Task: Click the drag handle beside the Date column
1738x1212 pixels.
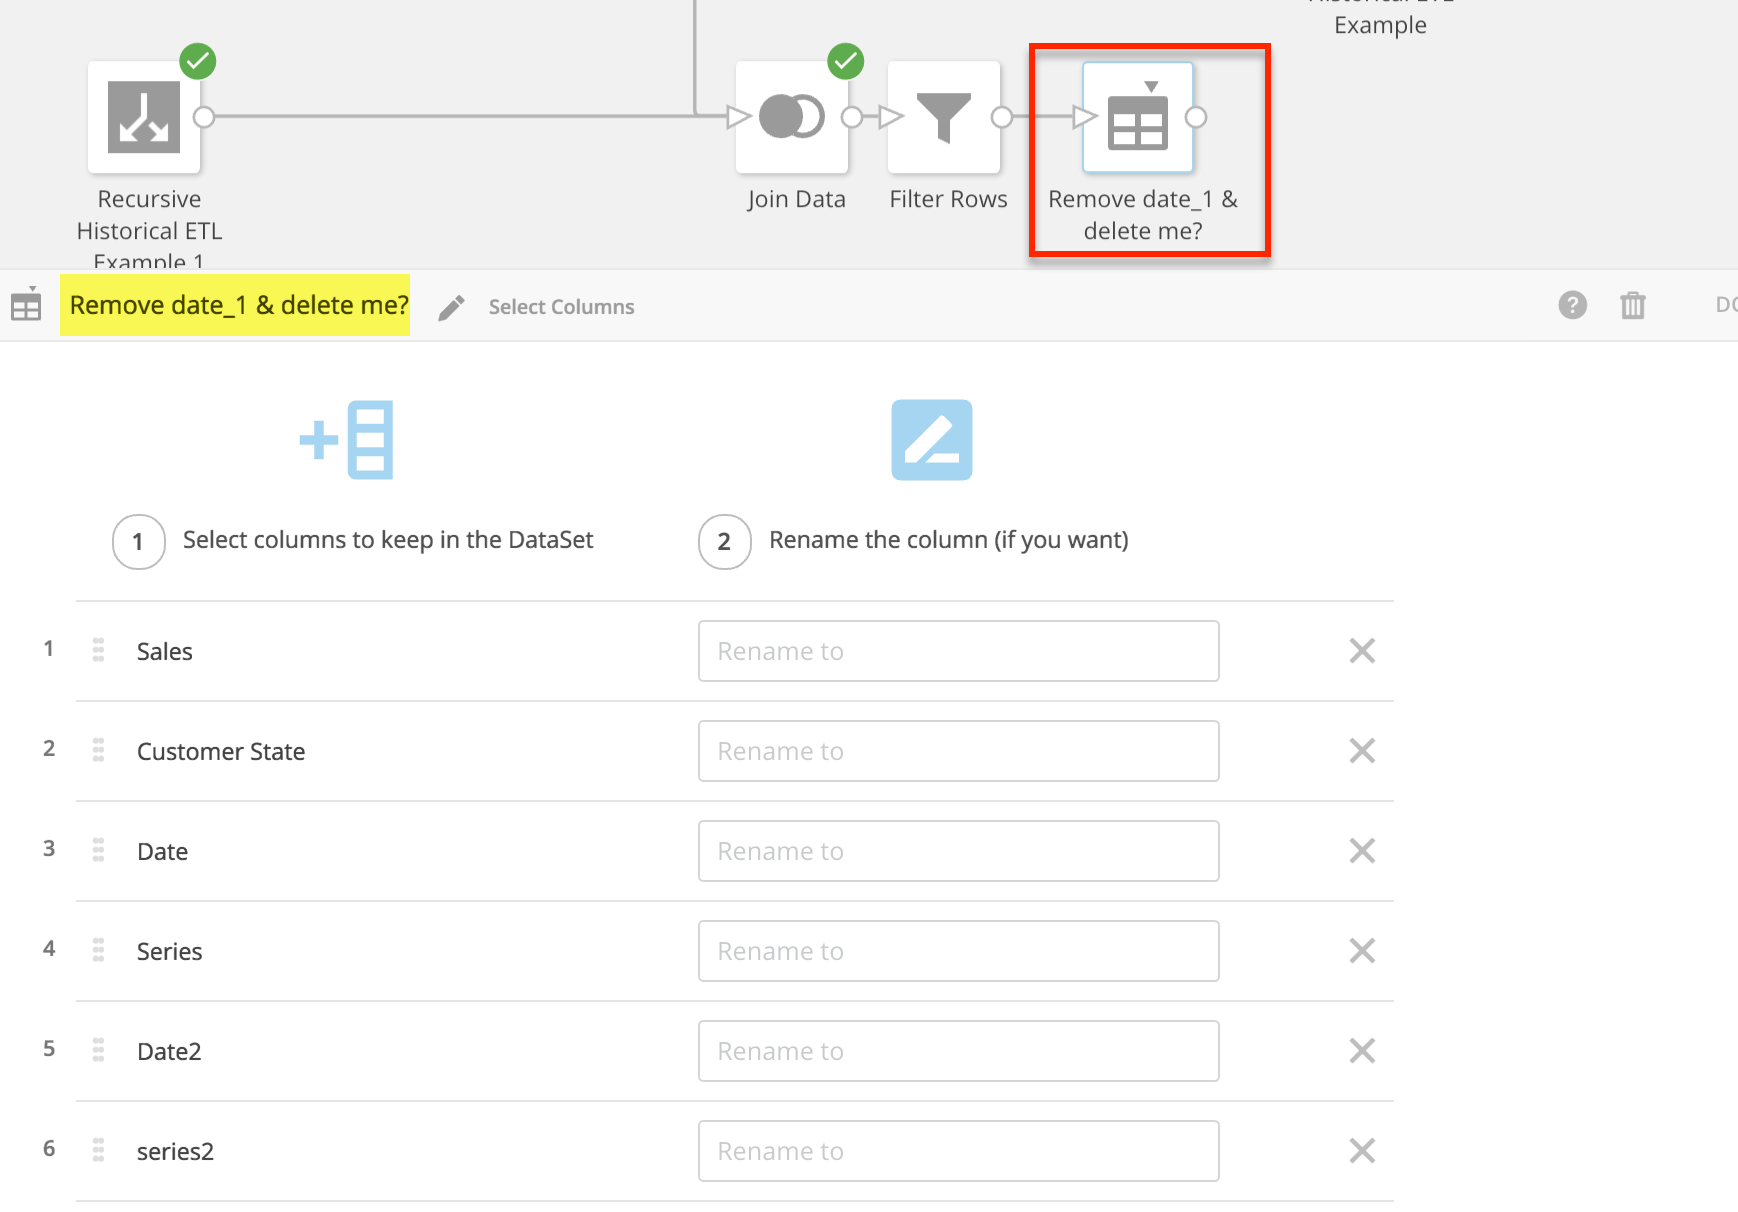Action: (97, 851)
